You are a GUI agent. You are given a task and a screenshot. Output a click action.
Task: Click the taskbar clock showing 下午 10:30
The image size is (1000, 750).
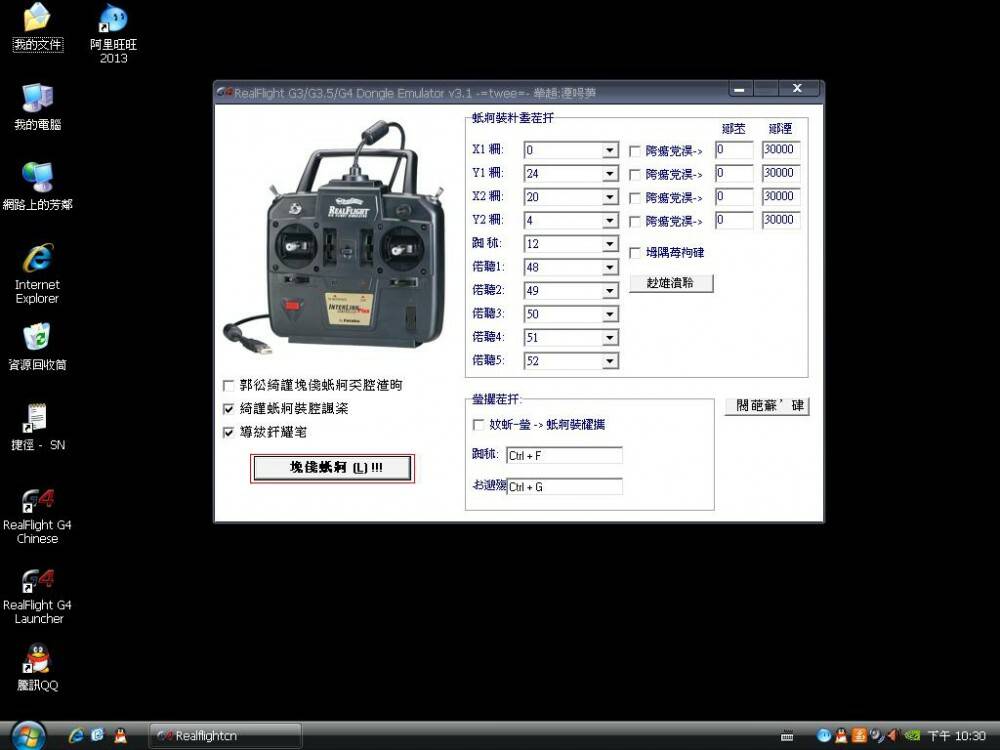coord(957,736)
